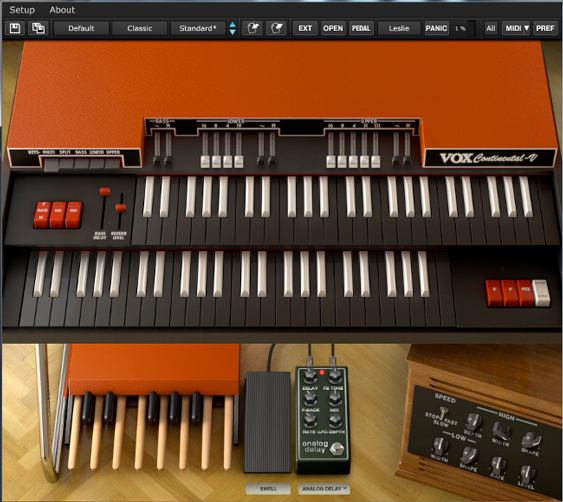Image resolution: width=563 pixels, height=502 pixels.
Task: Step to next preset with the down arrow
Action: click(x=232, y=32)
